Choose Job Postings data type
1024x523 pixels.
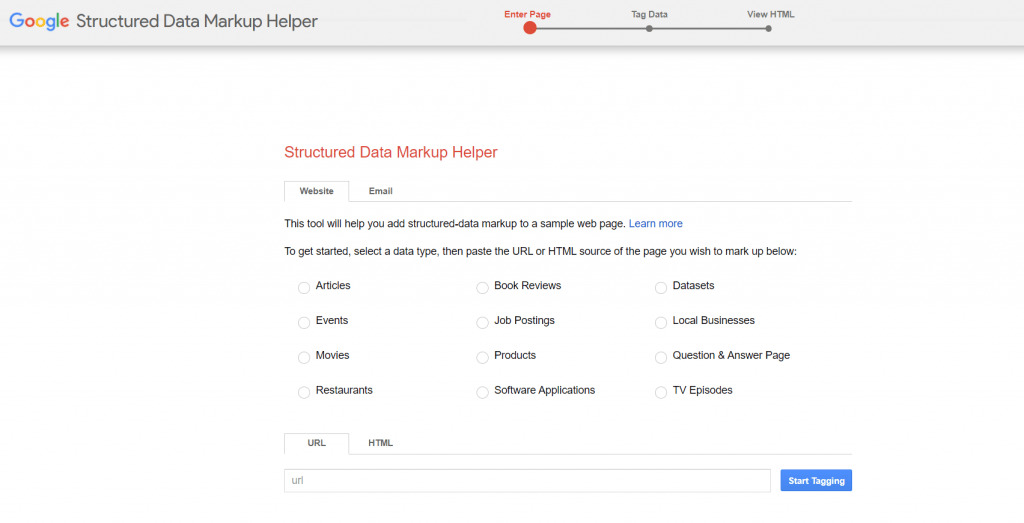pyautogui.click(x=482, y=323)
